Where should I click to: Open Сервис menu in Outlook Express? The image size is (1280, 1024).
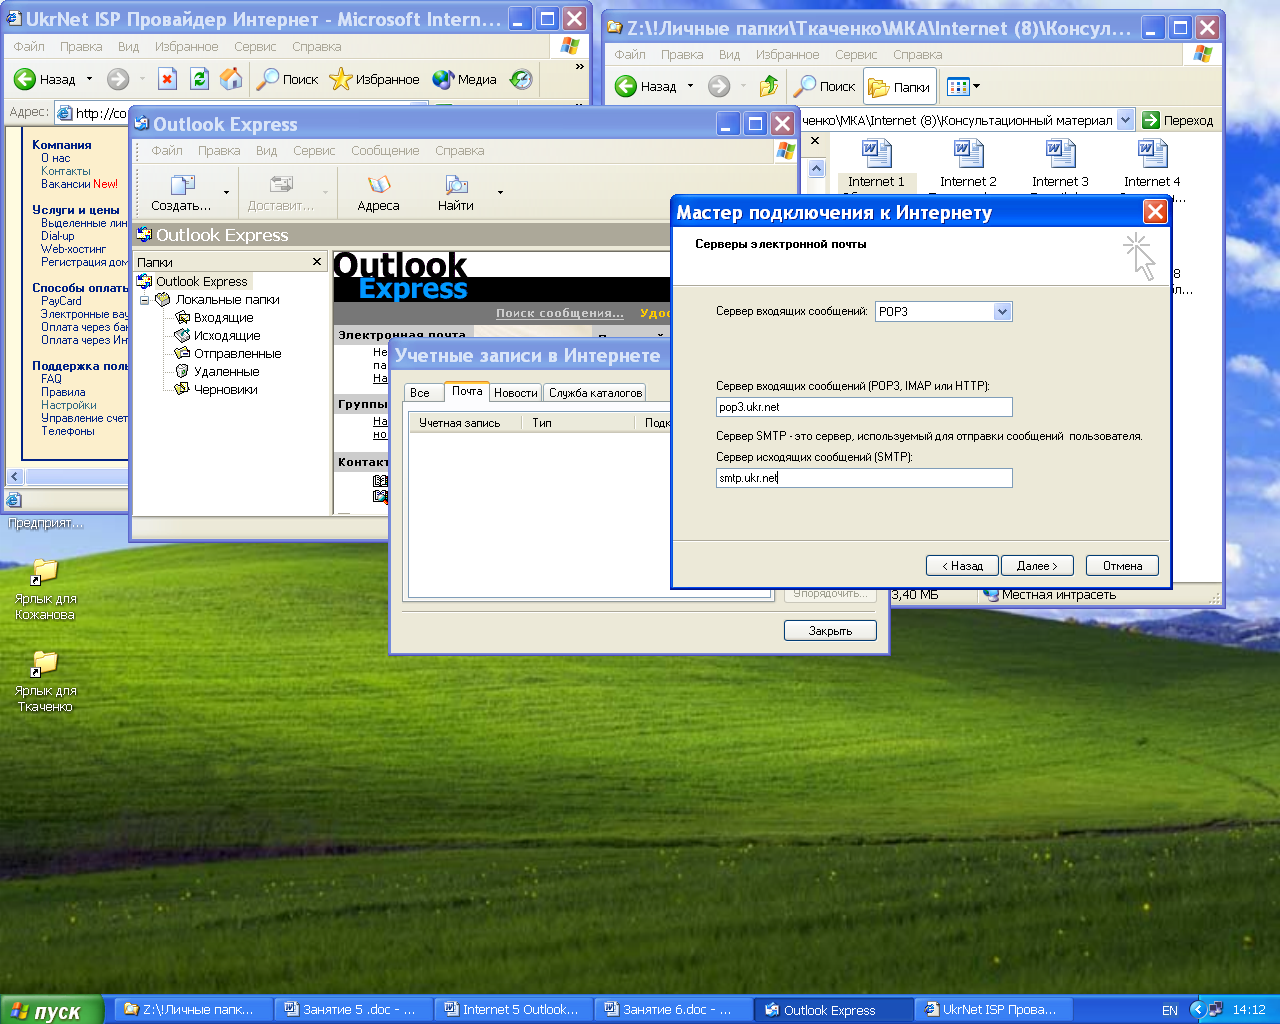314,151
